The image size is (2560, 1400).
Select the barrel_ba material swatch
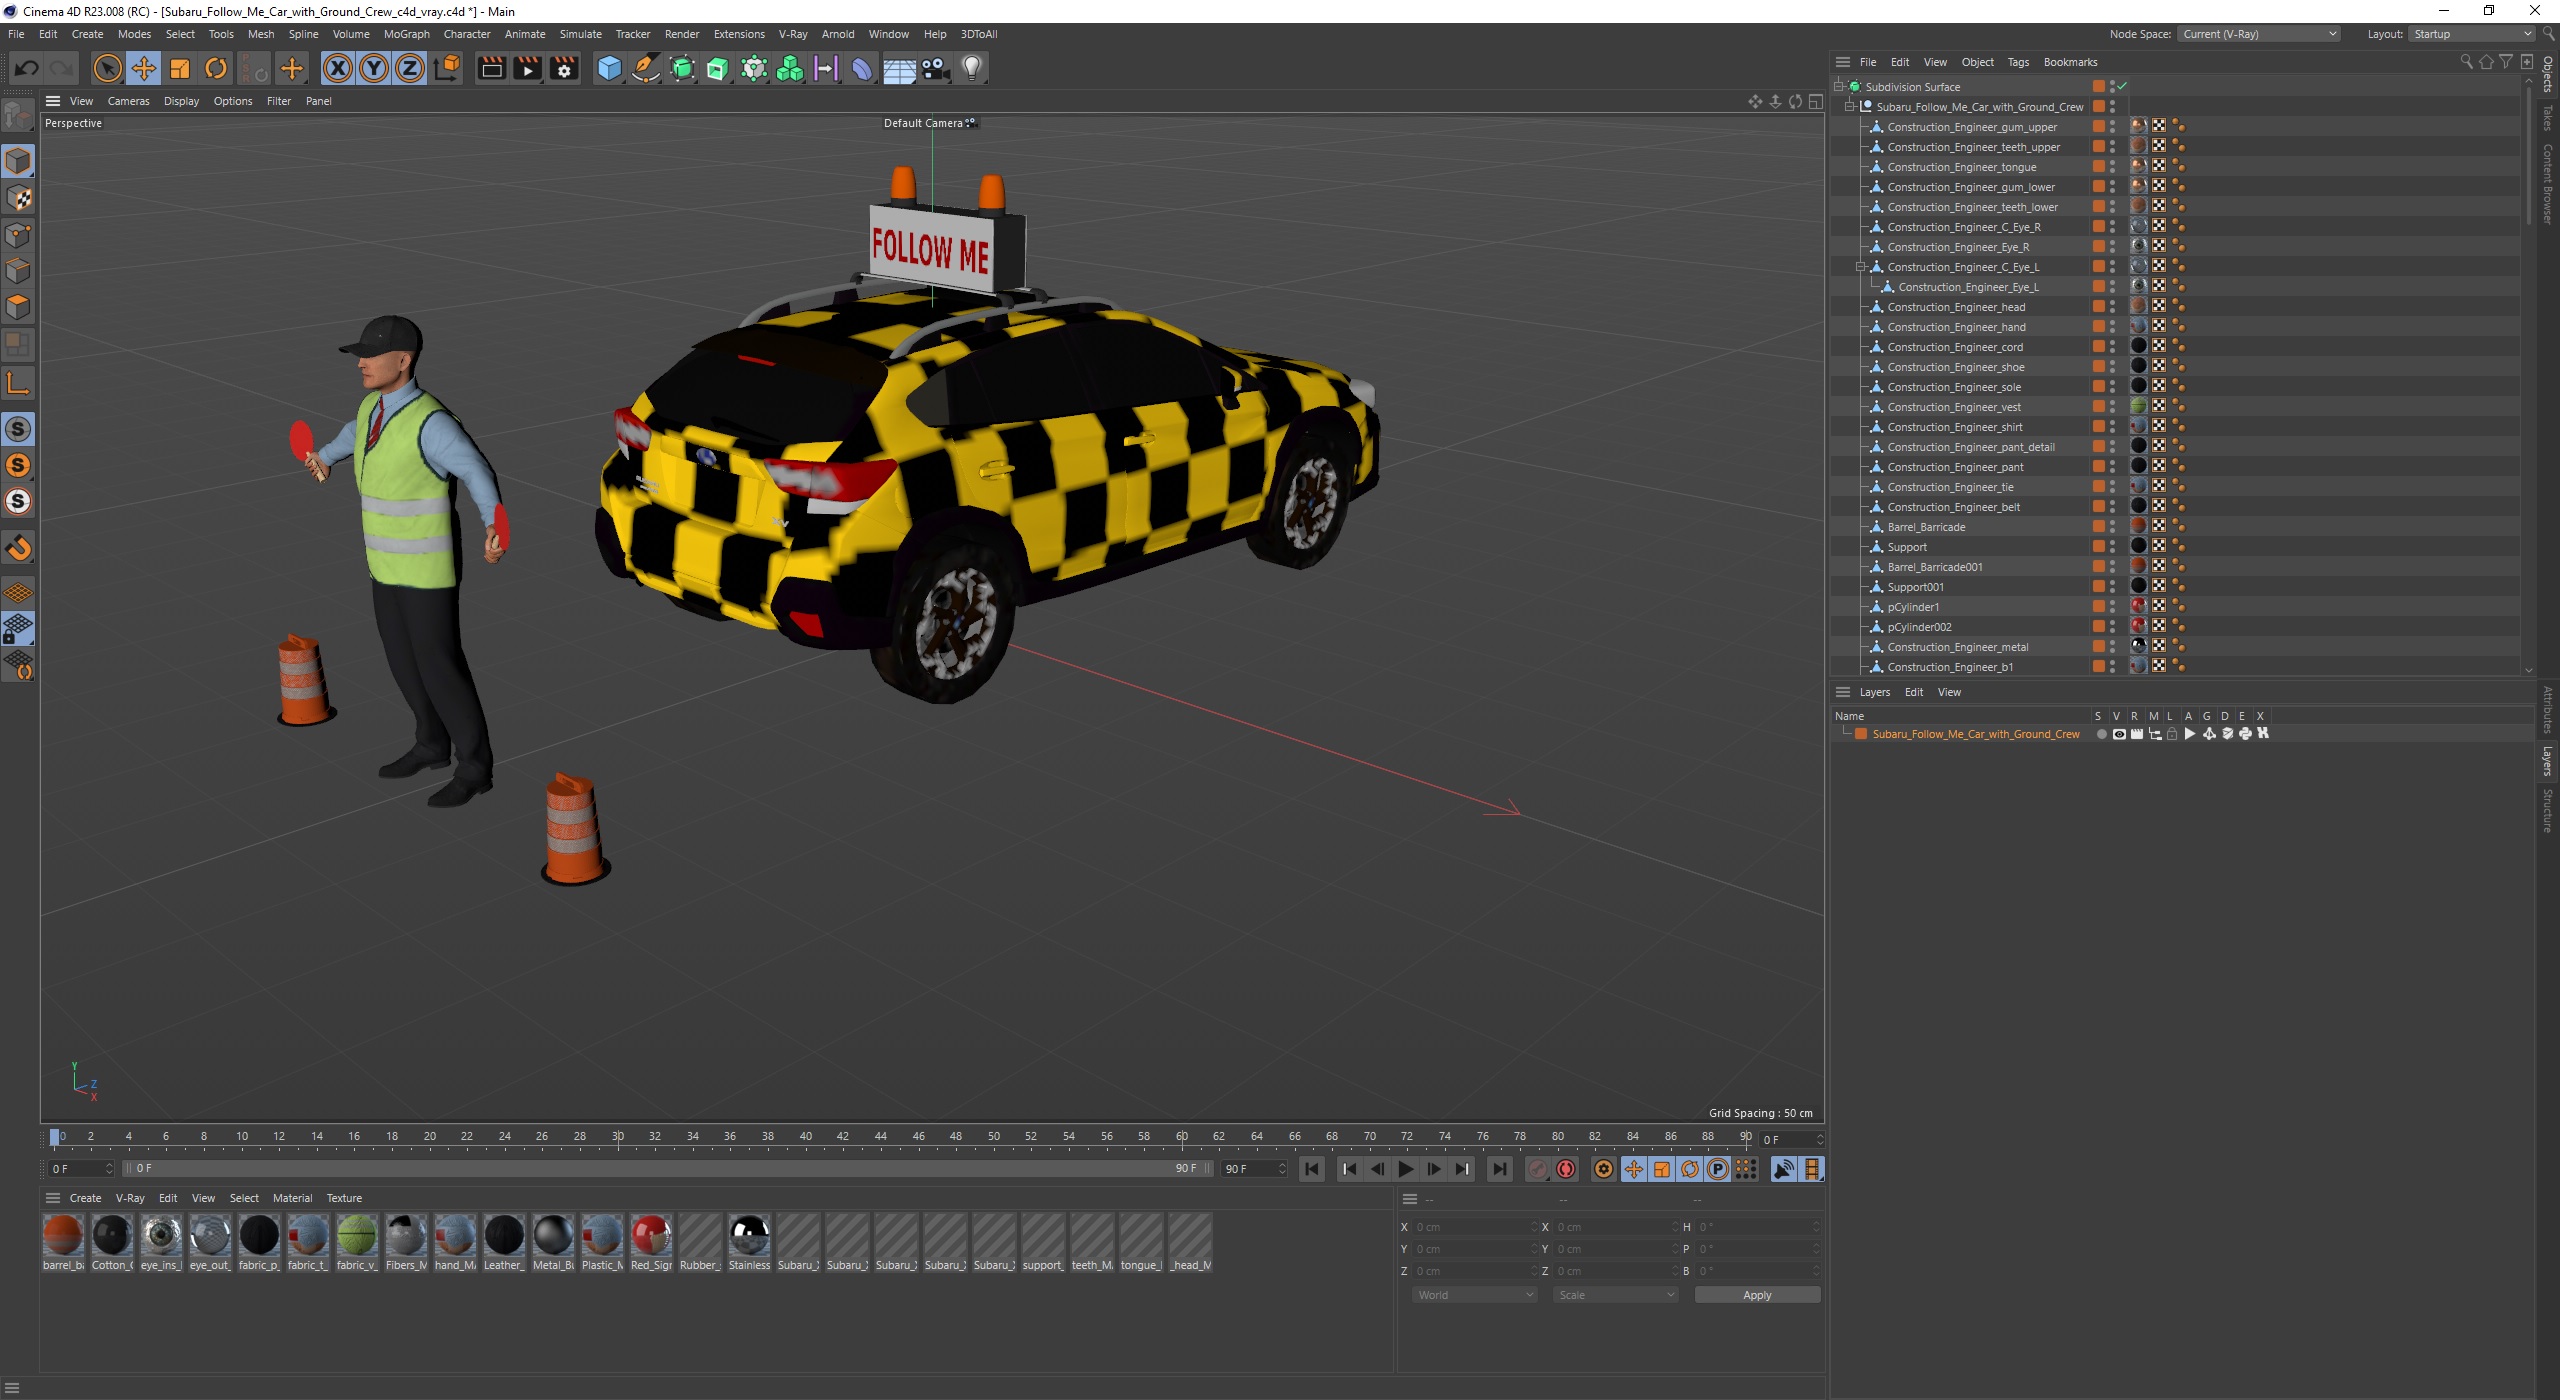pyautogui.click(x=63, y=1243)
